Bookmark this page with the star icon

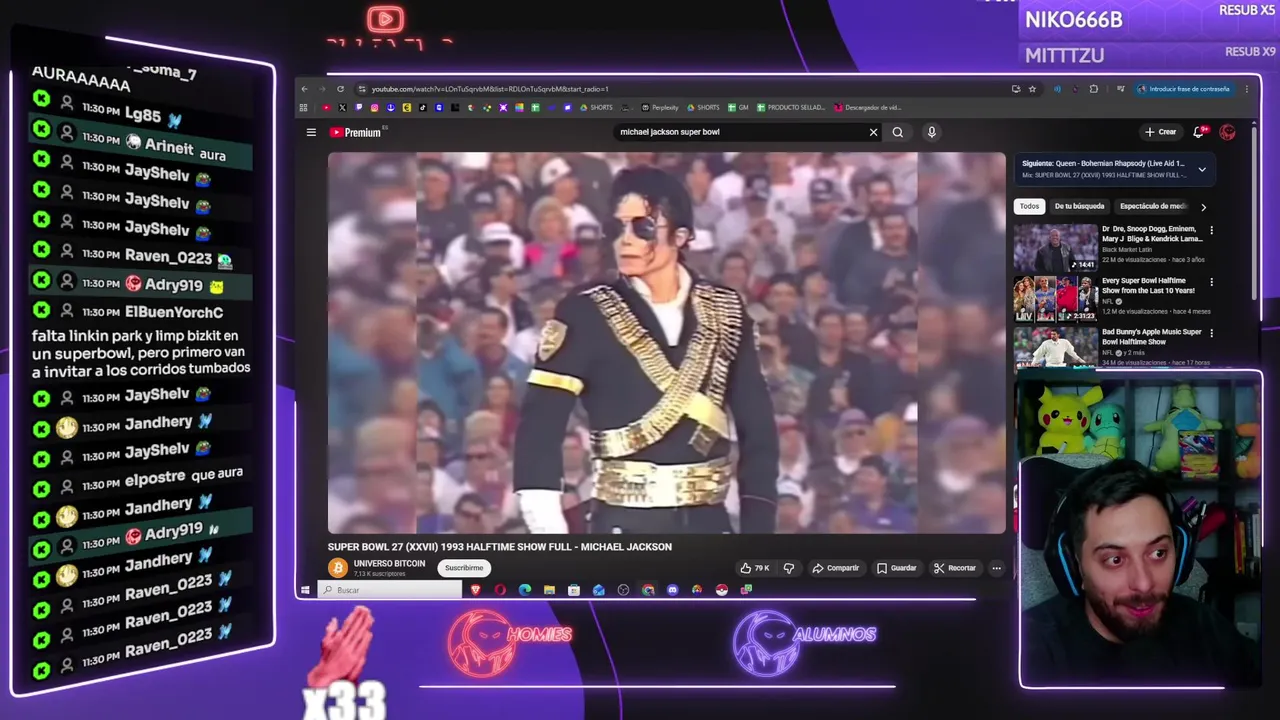[x=1032, y=89]
